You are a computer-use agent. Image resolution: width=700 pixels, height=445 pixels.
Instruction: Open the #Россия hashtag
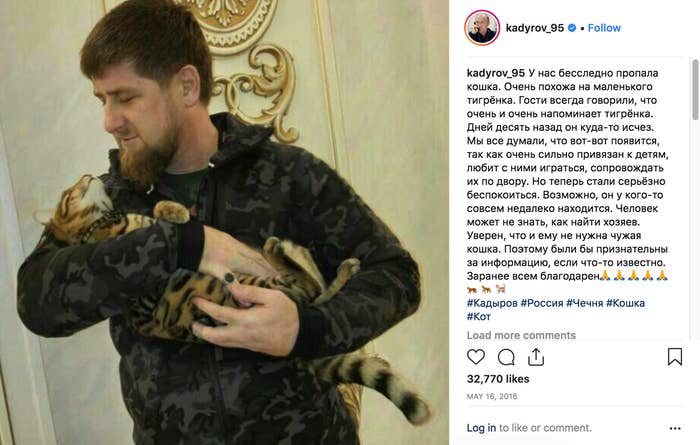pos(542,303)
